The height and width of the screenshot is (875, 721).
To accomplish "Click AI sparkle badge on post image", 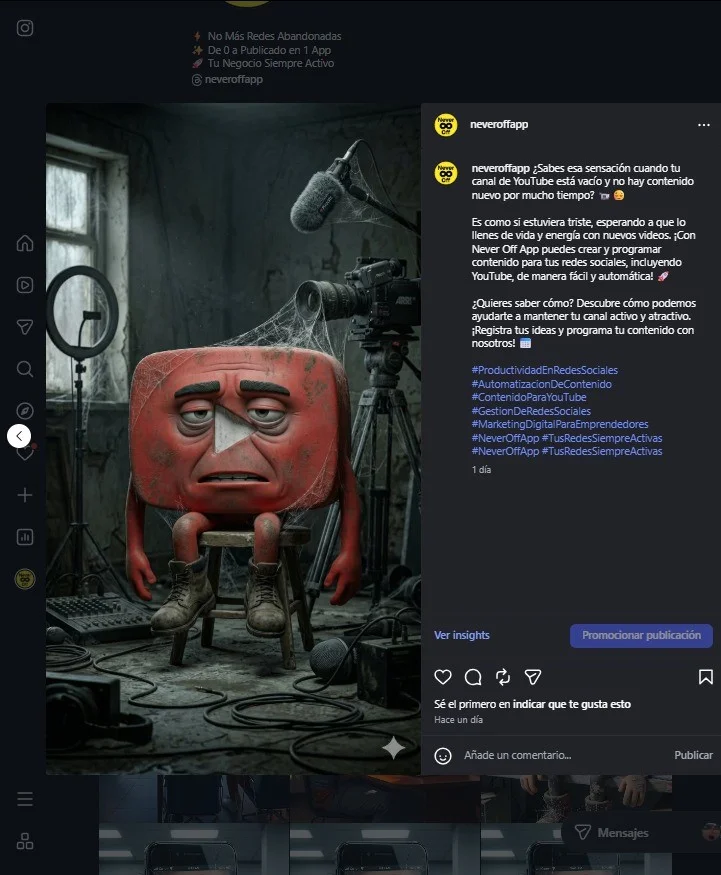I will tap(393, 748).
